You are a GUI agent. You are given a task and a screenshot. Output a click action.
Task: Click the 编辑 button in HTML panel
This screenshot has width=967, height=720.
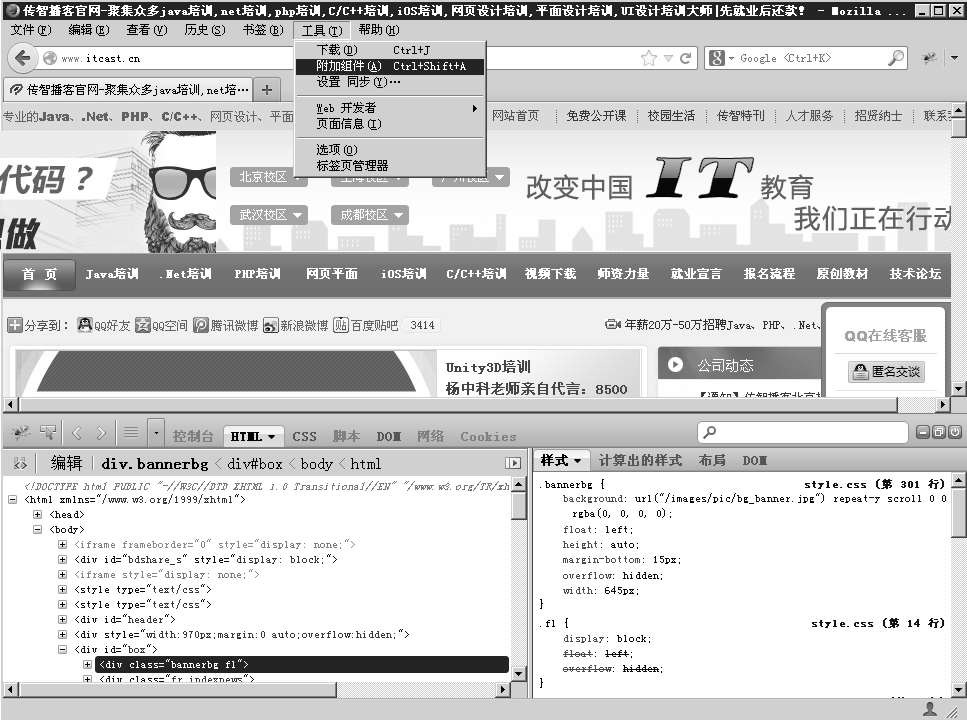66,464
